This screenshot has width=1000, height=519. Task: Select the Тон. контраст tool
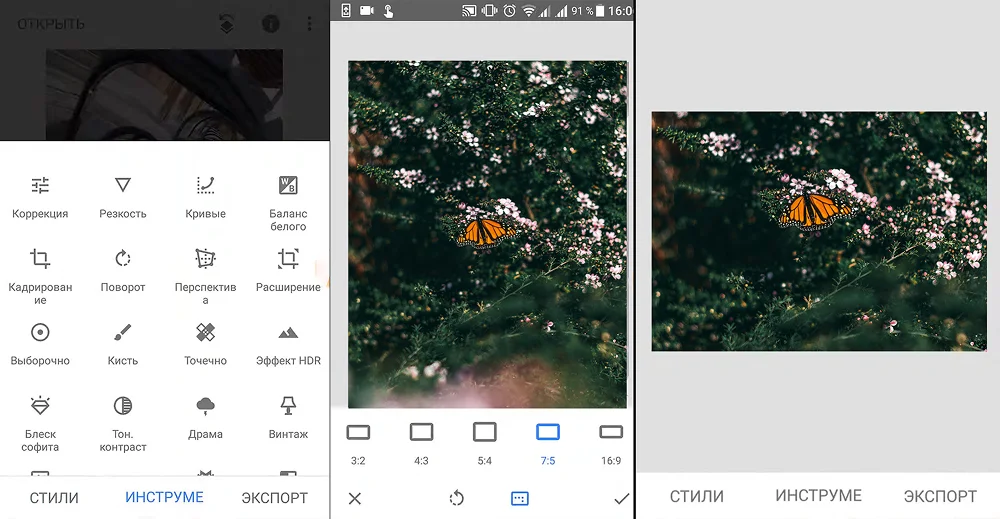click(x=122, y=424)
